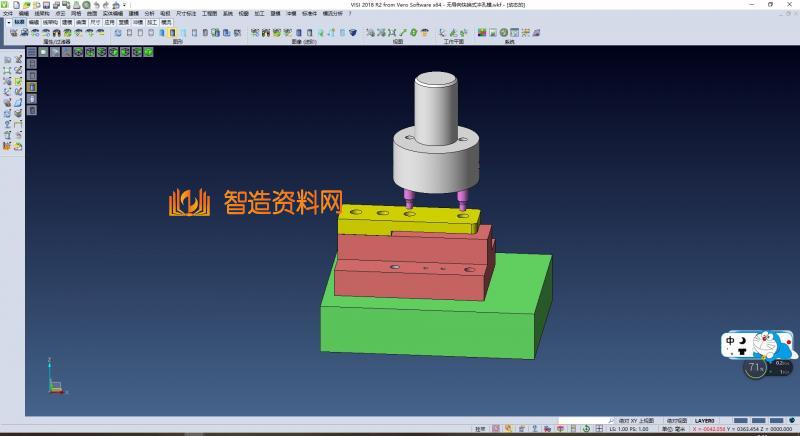The height and width of the screenshot is (436, 800).
Task: Click the green rectangle-corners icon in left toolbar
Action: [7, 71]
